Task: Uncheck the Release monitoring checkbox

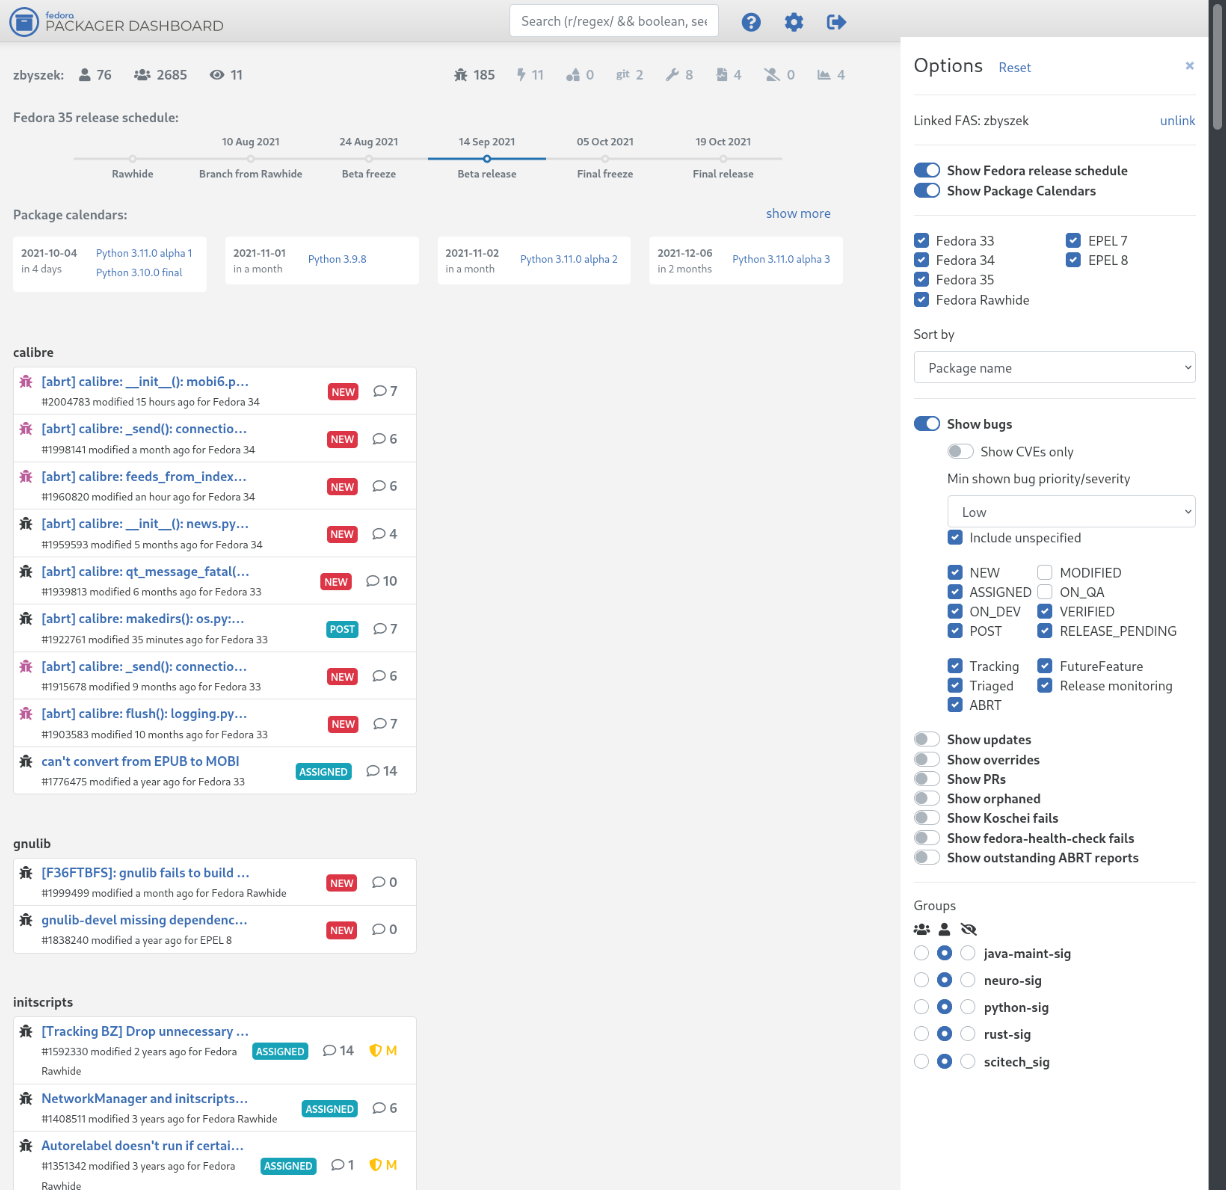Action: point(1044,685)
